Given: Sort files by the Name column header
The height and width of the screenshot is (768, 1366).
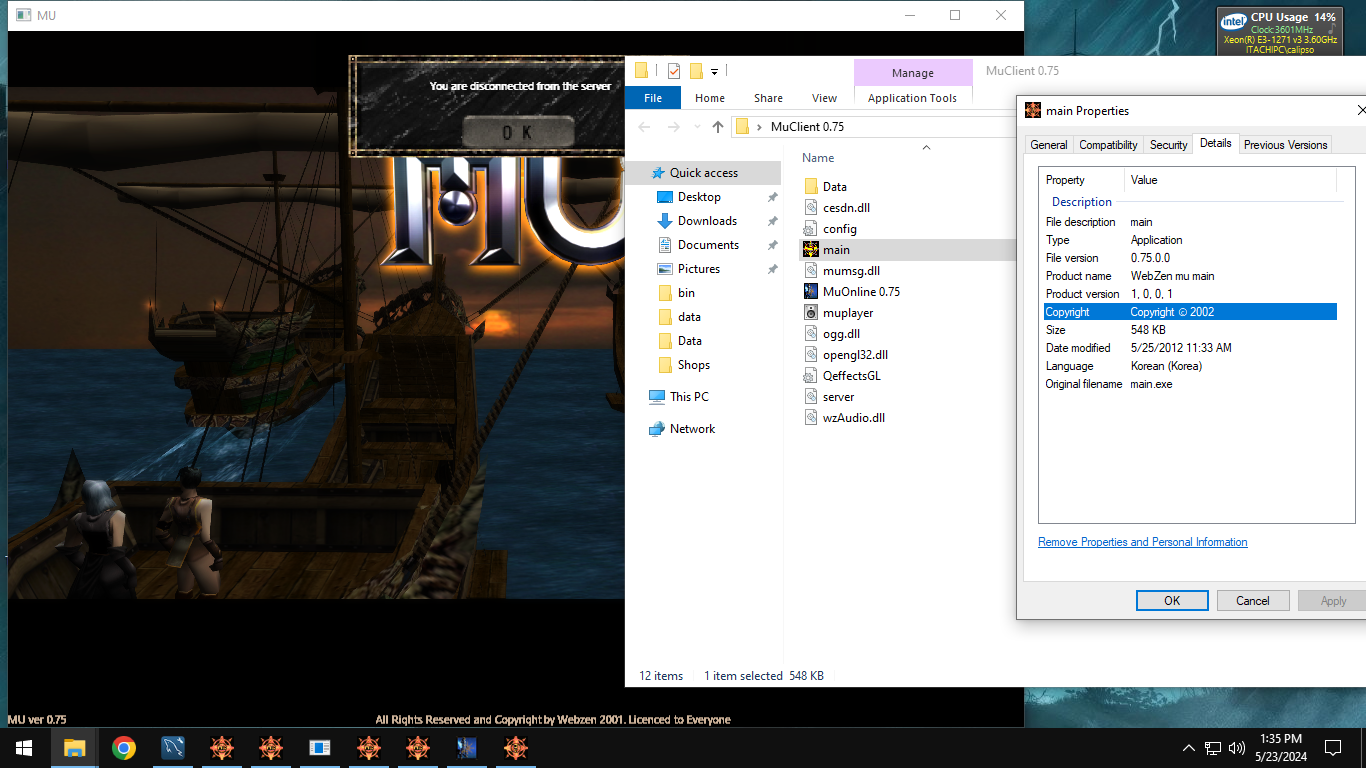Looking at the screenshot, I should tap(818, 158).
